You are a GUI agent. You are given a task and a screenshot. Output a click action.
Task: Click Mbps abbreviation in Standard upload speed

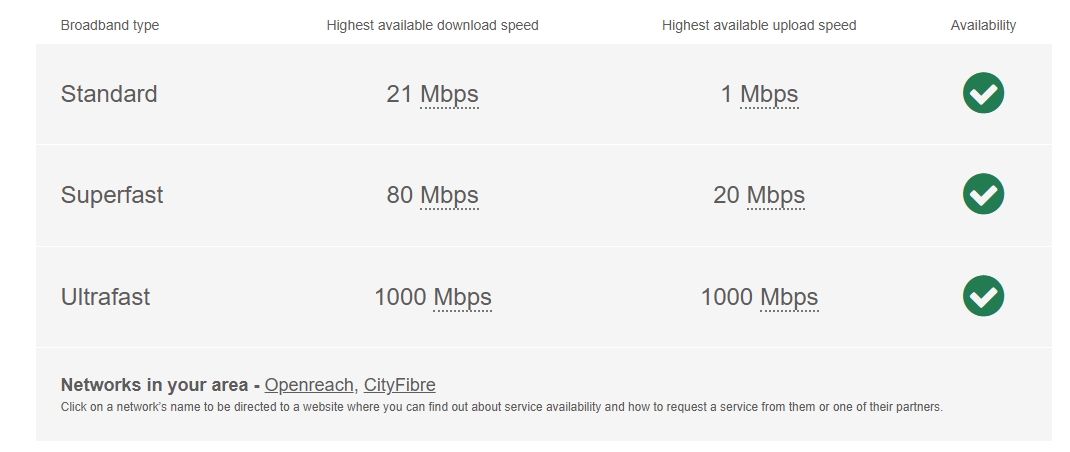coord(769,95)
